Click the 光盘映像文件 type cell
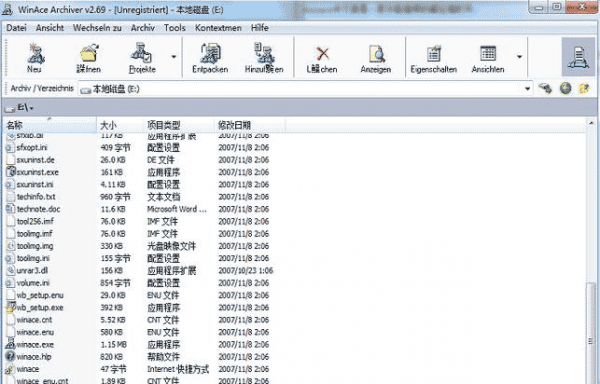The image size is (600, 384). pyautogui.click(x=171, y=246)
